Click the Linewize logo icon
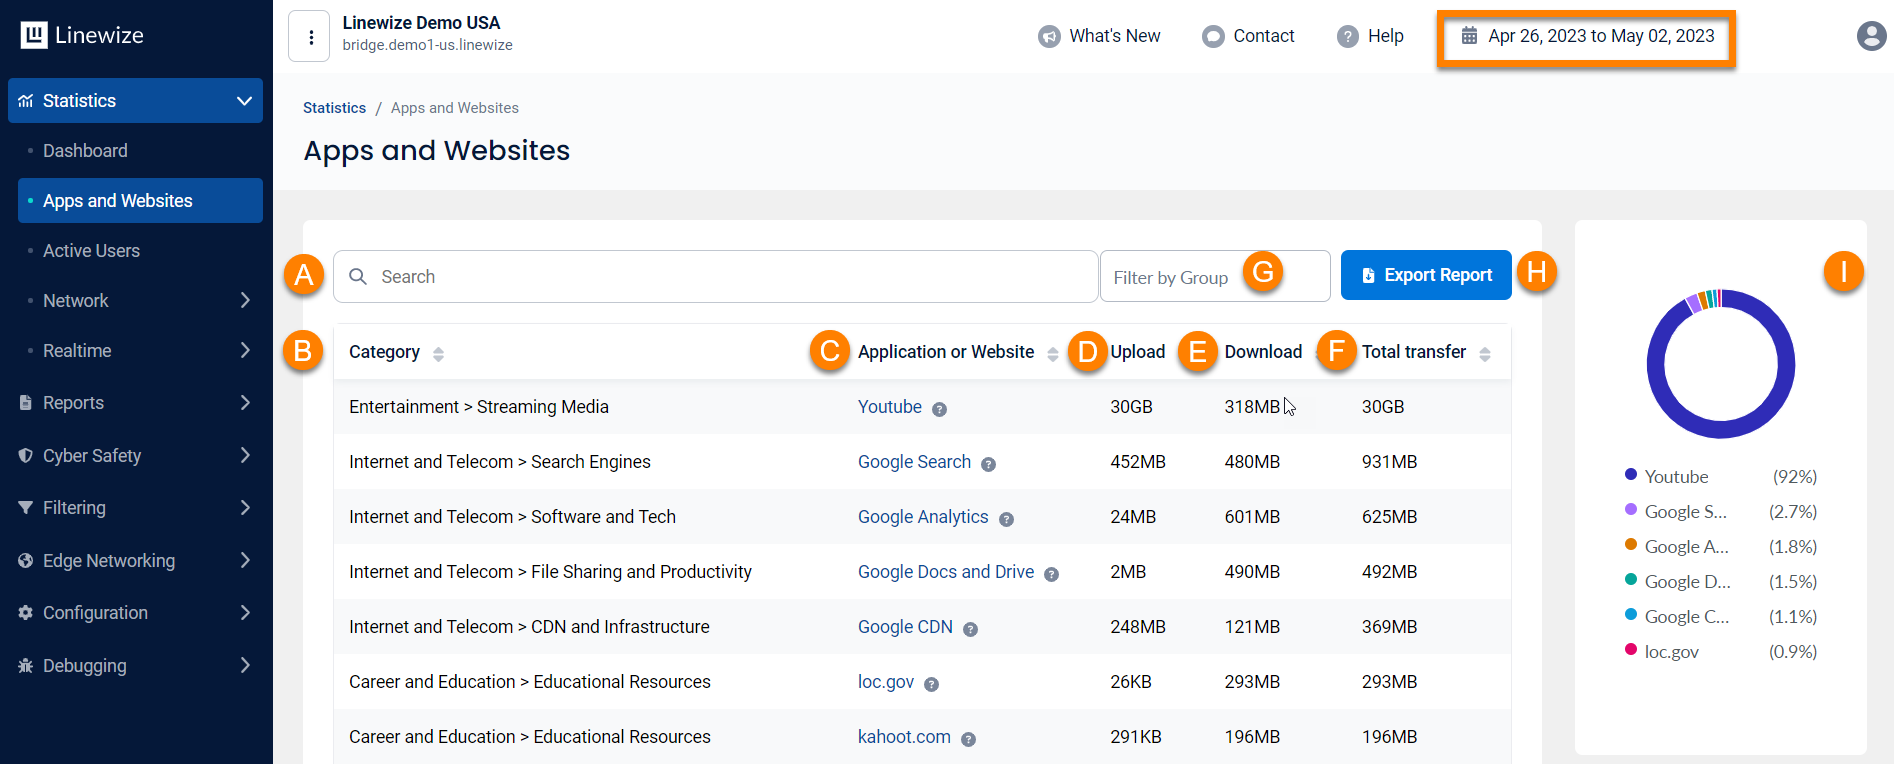 click(x=34, y=35)
